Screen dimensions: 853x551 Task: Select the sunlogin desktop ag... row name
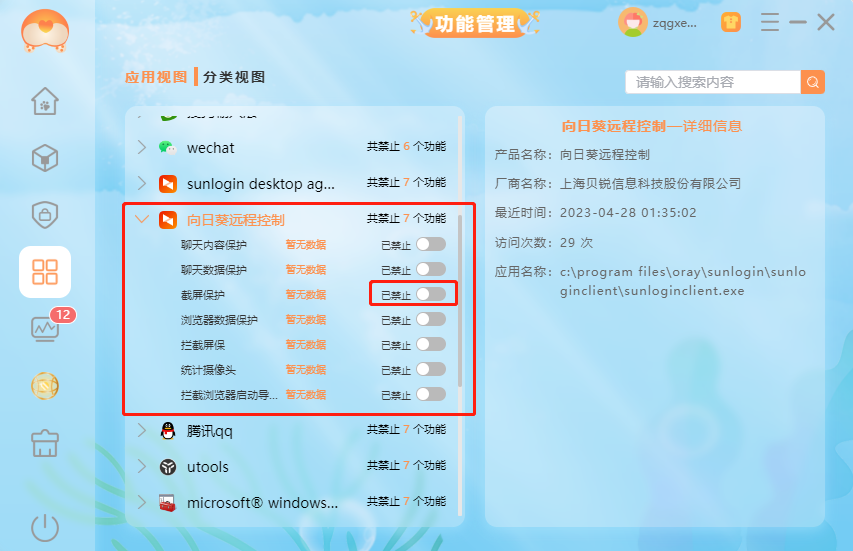coord(261,184)
